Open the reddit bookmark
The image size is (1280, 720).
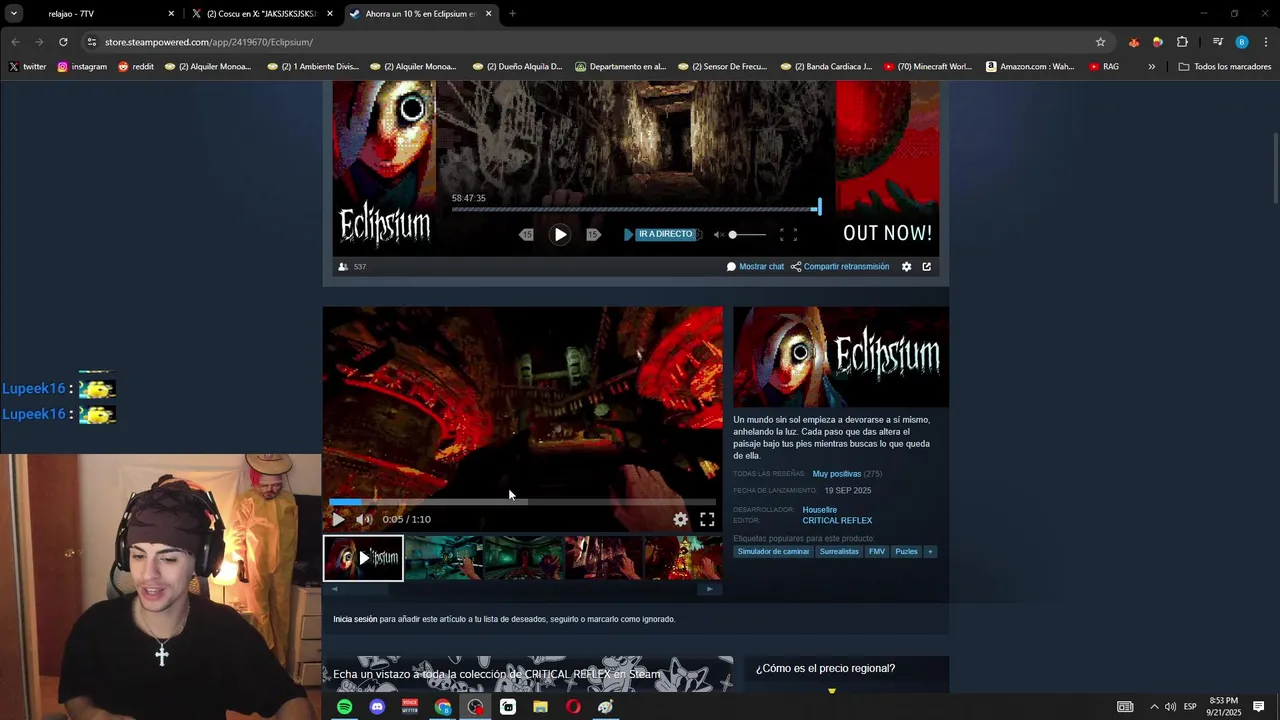(x=136, y=67)
